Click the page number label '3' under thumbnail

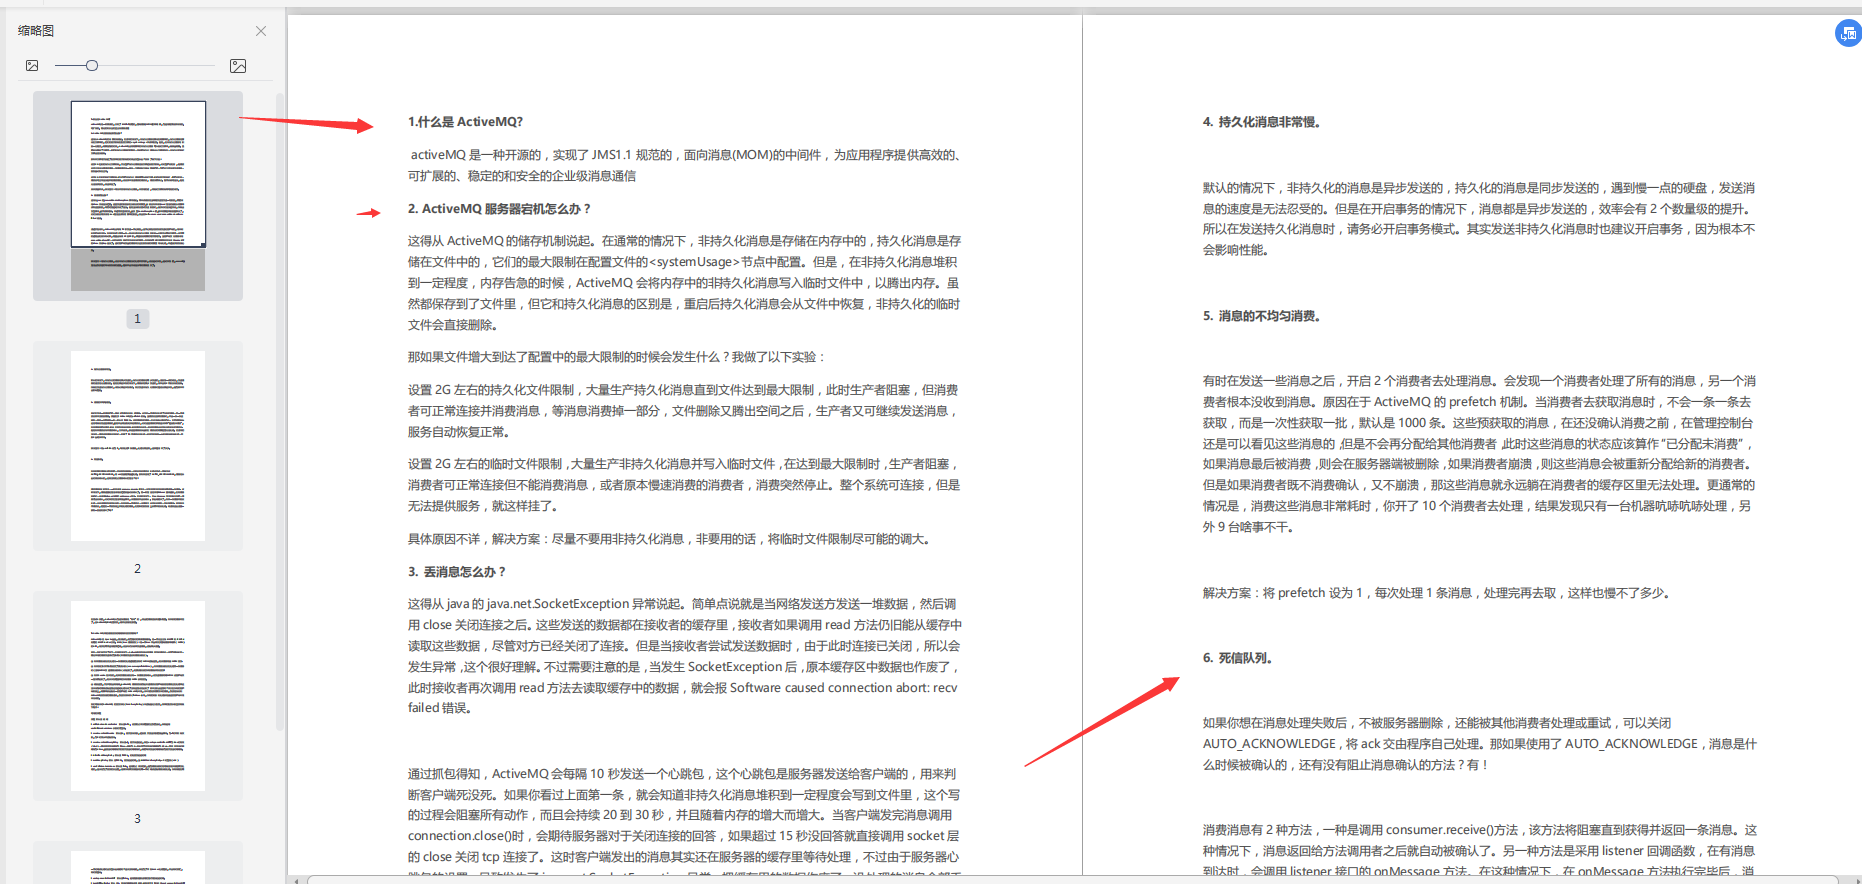[138, 819]
